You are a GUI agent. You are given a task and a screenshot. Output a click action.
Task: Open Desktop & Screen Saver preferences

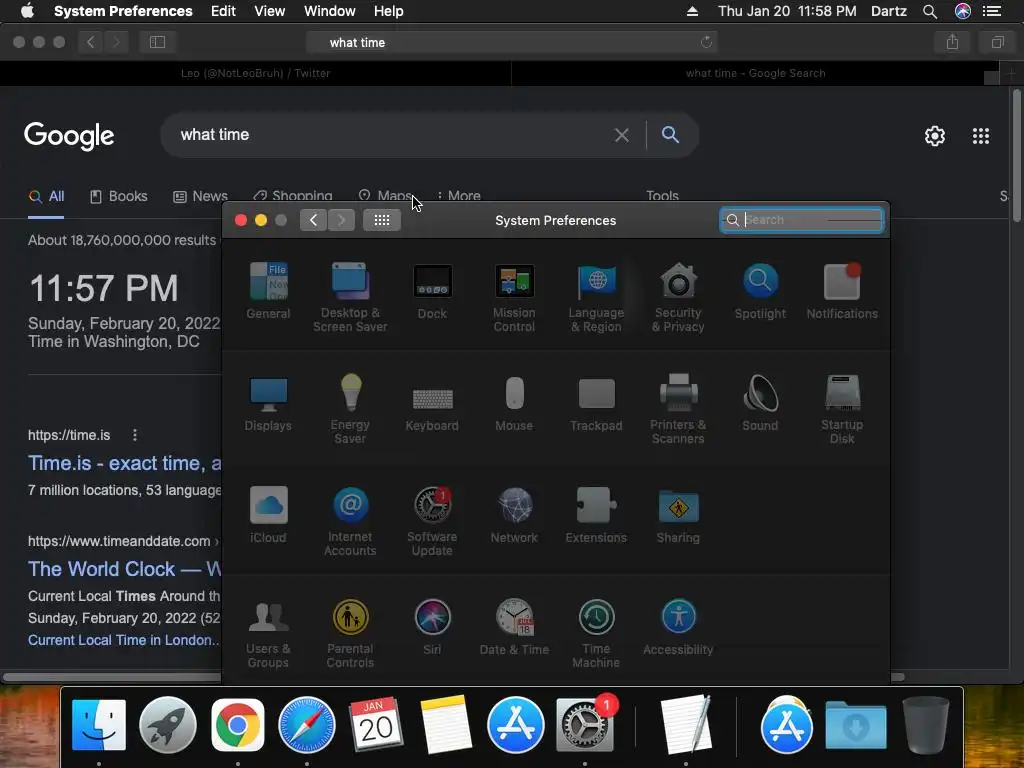(x=350, y=297)
